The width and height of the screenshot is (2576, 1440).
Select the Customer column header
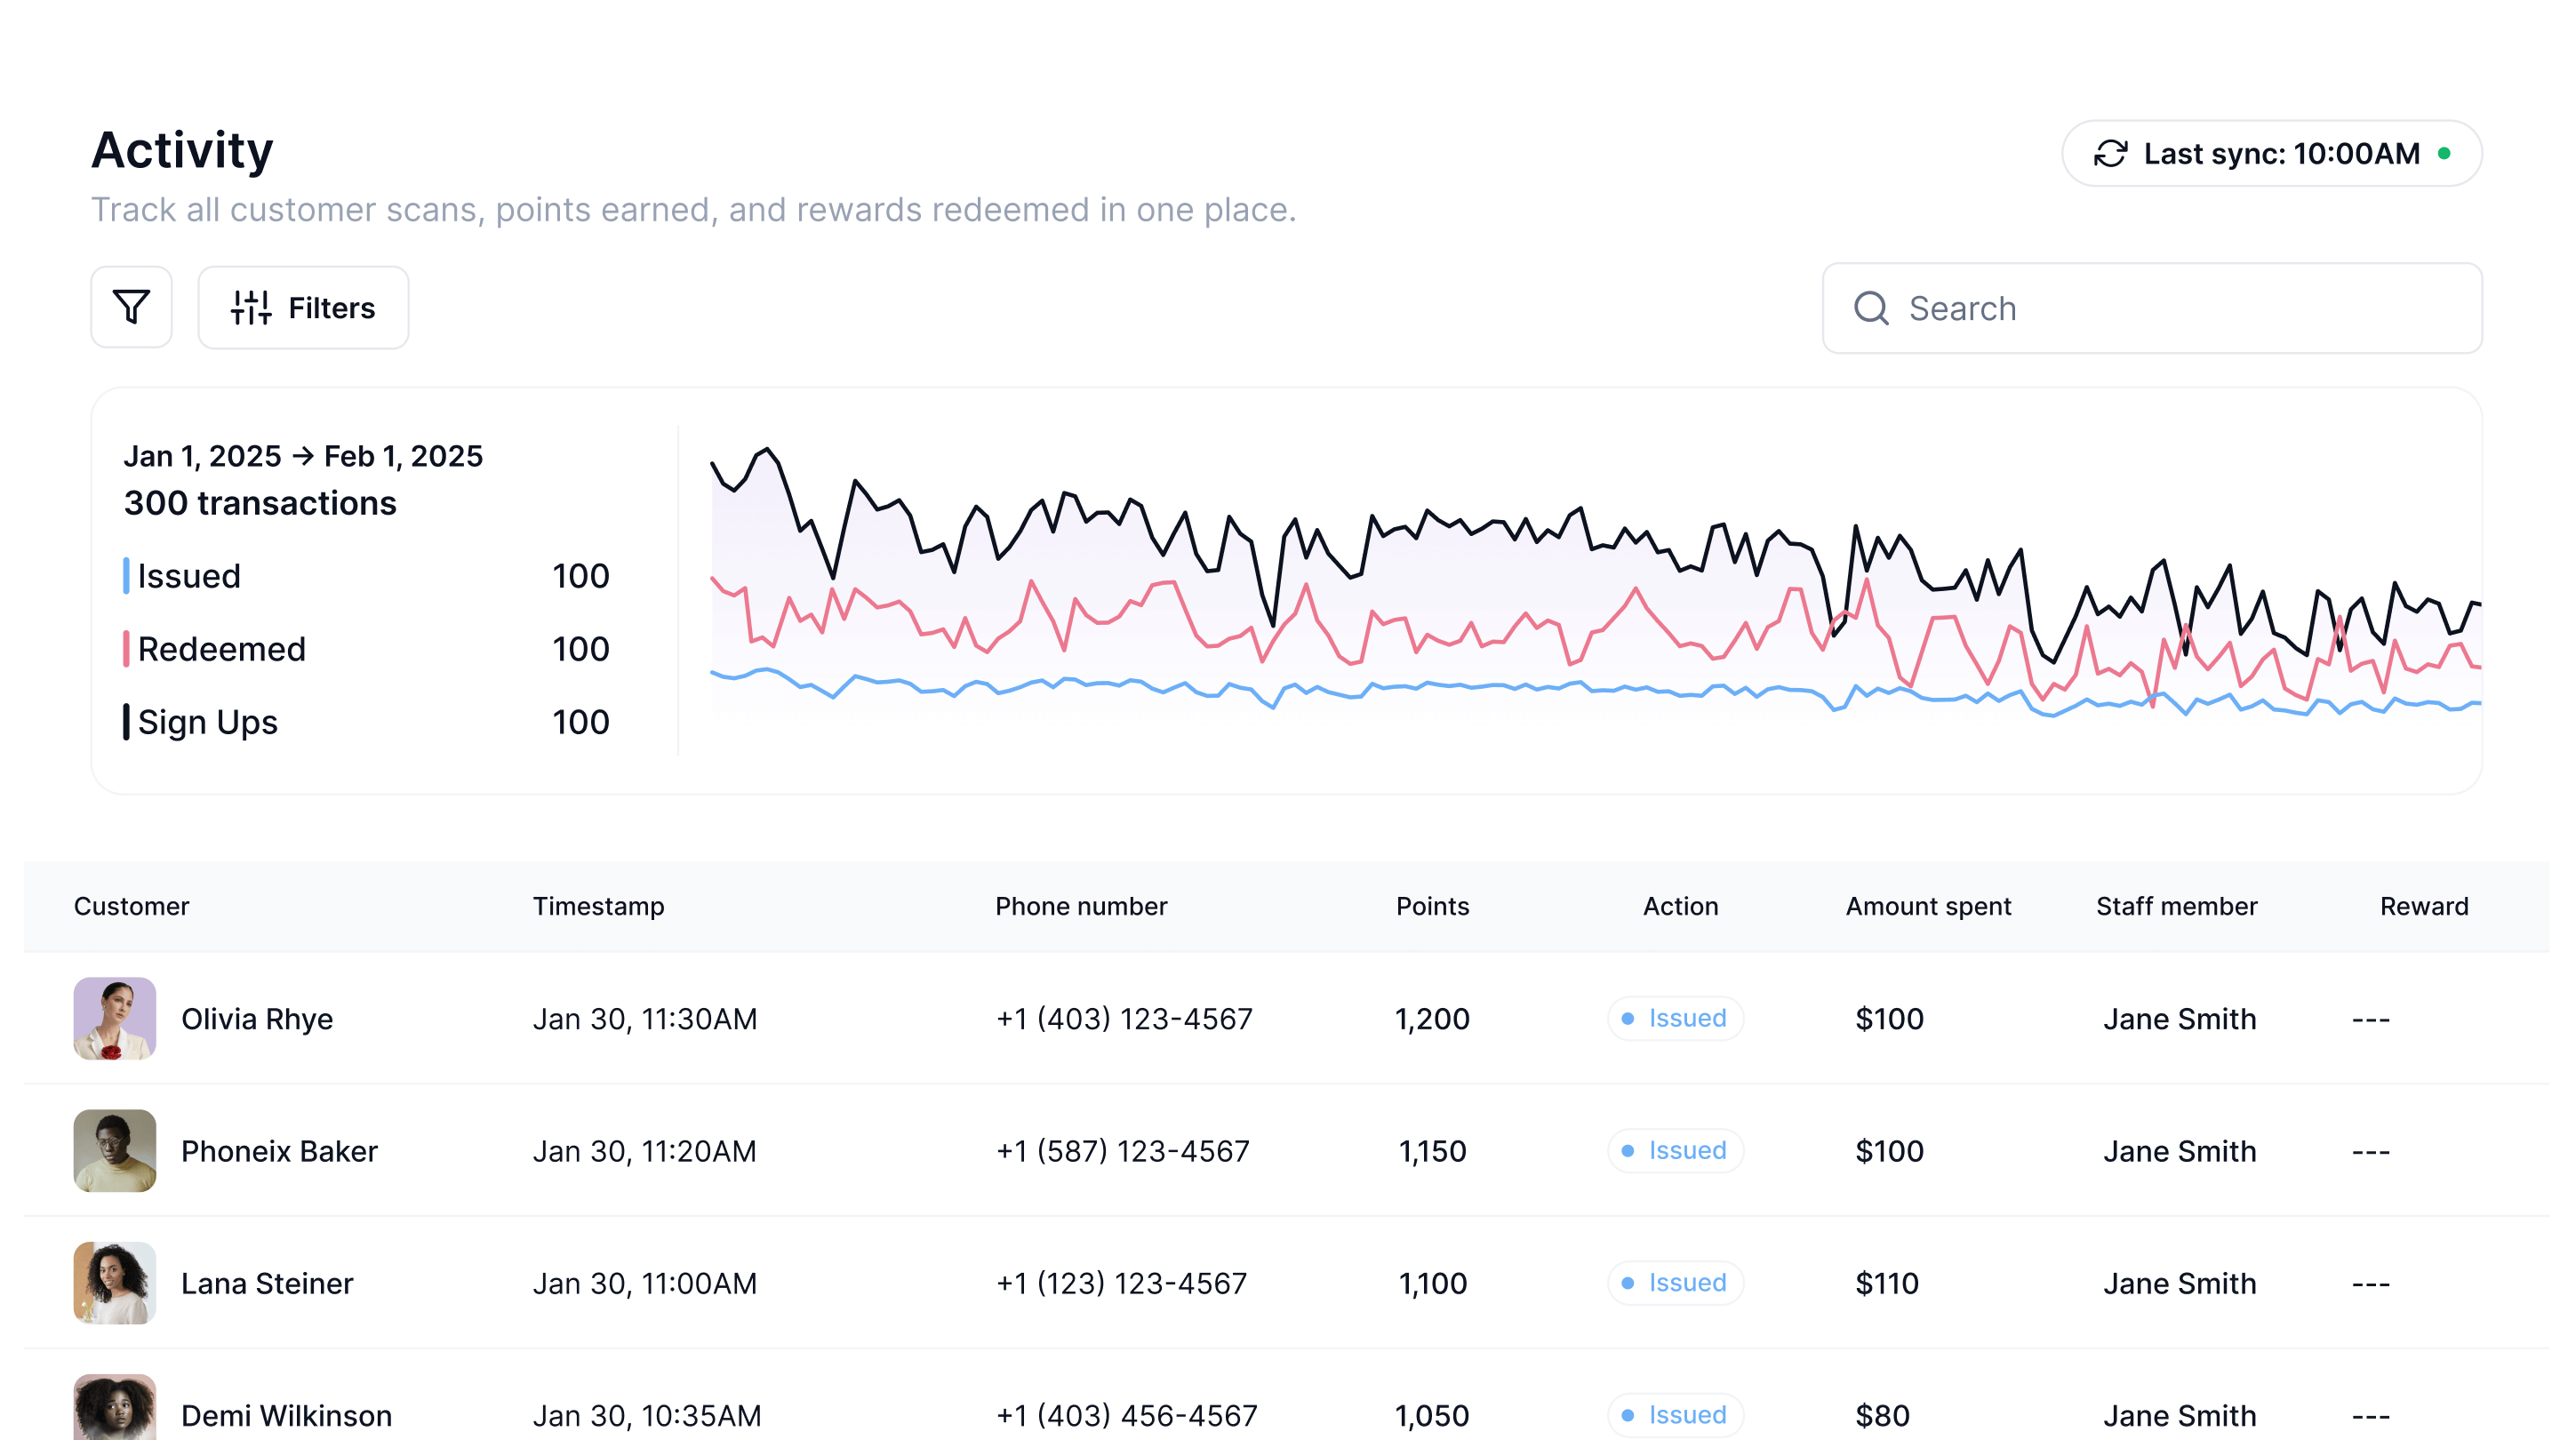(131, 906)
